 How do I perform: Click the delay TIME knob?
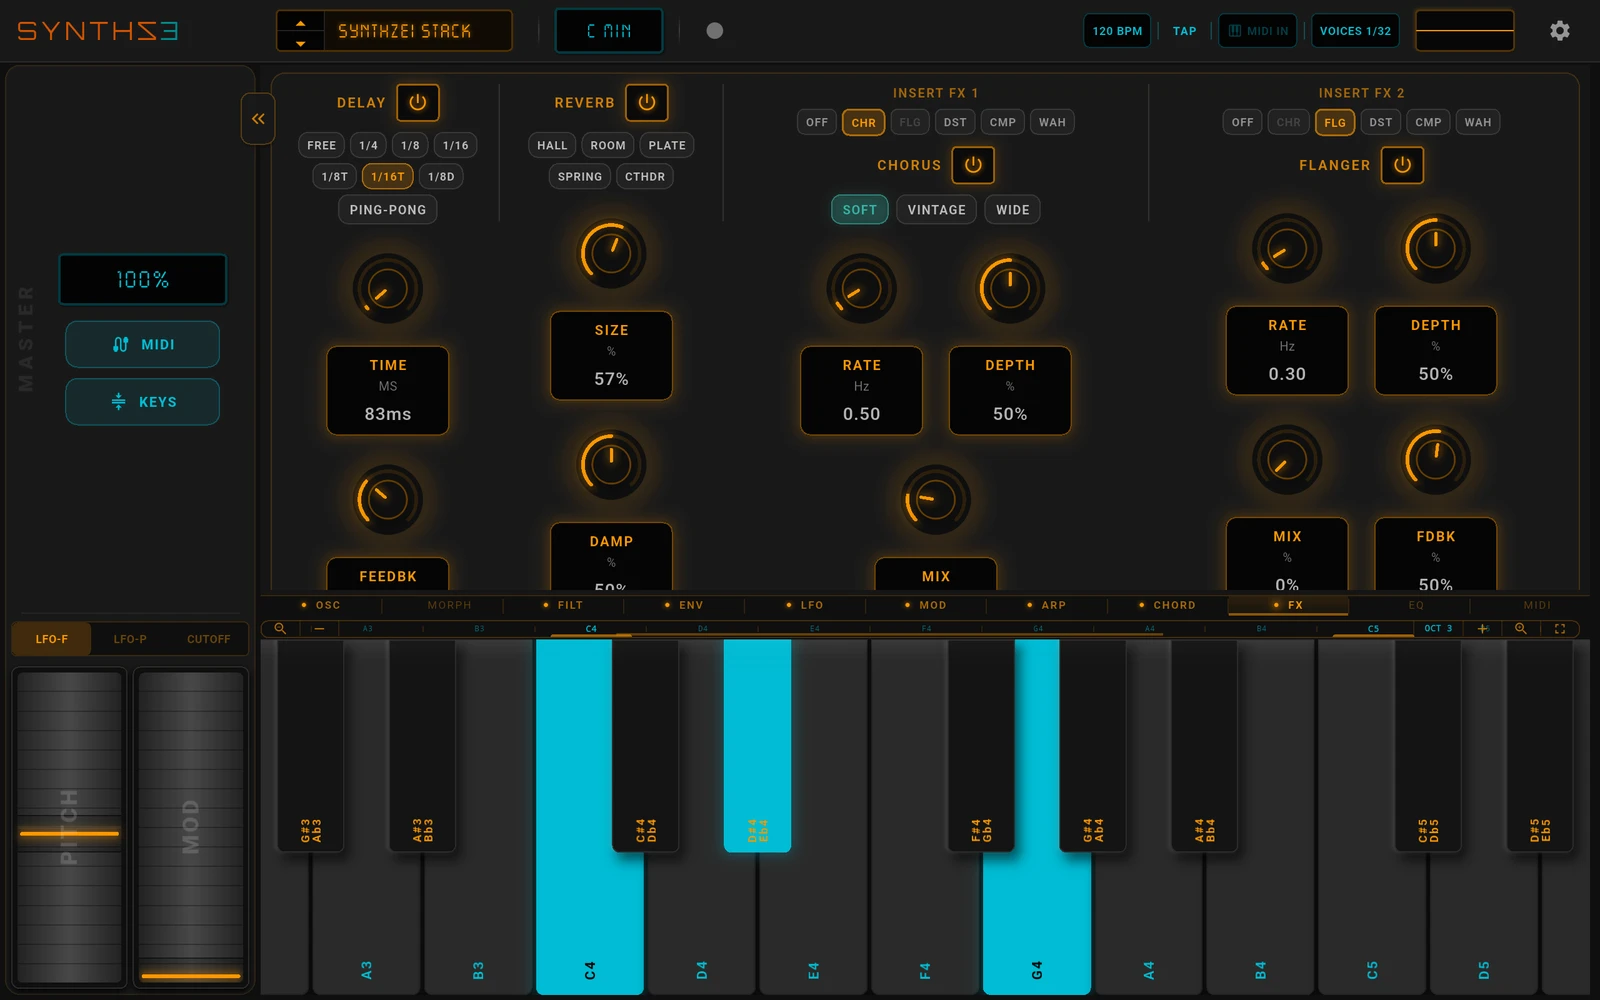(388, 289)
